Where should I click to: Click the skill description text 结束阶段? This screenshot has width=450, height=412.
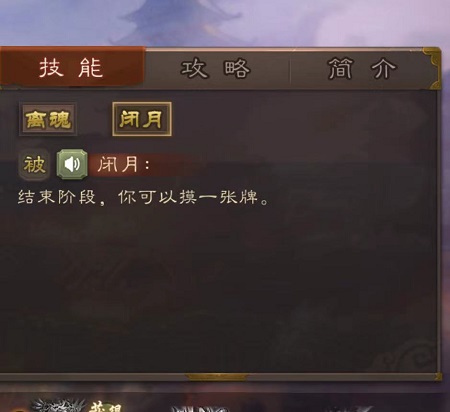56,197
